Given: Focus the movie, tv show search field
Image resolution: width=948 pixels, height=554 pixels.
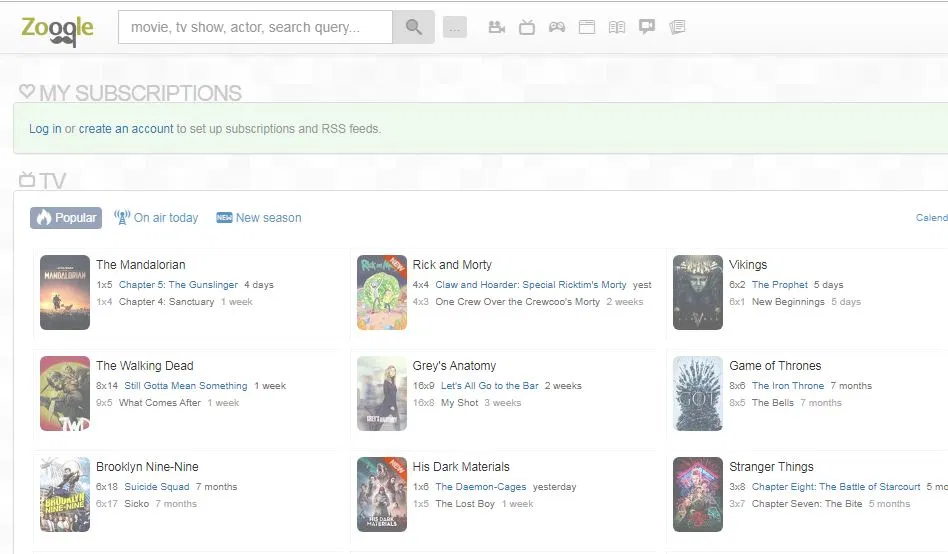Looking at the screenshot, I should click(255, 27).
